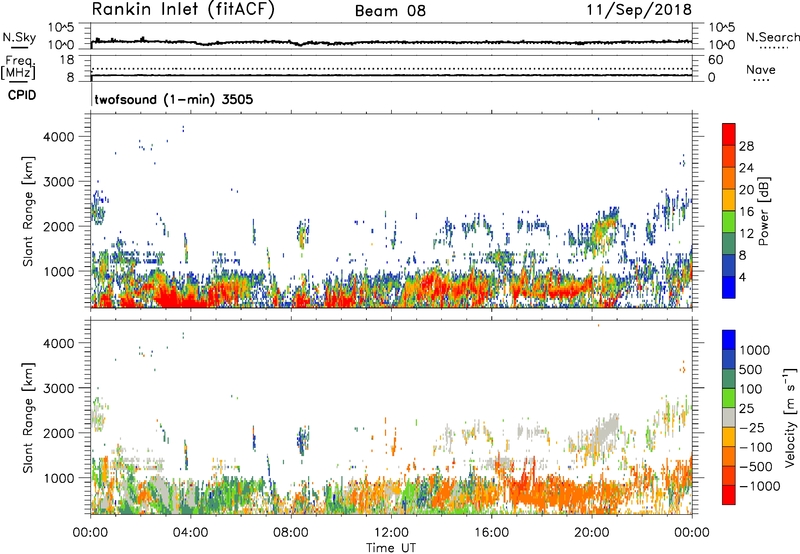Click the right "10^0" noise axis tick
The height and width of the screenshot is (554, 800).
tap(722, 45)
